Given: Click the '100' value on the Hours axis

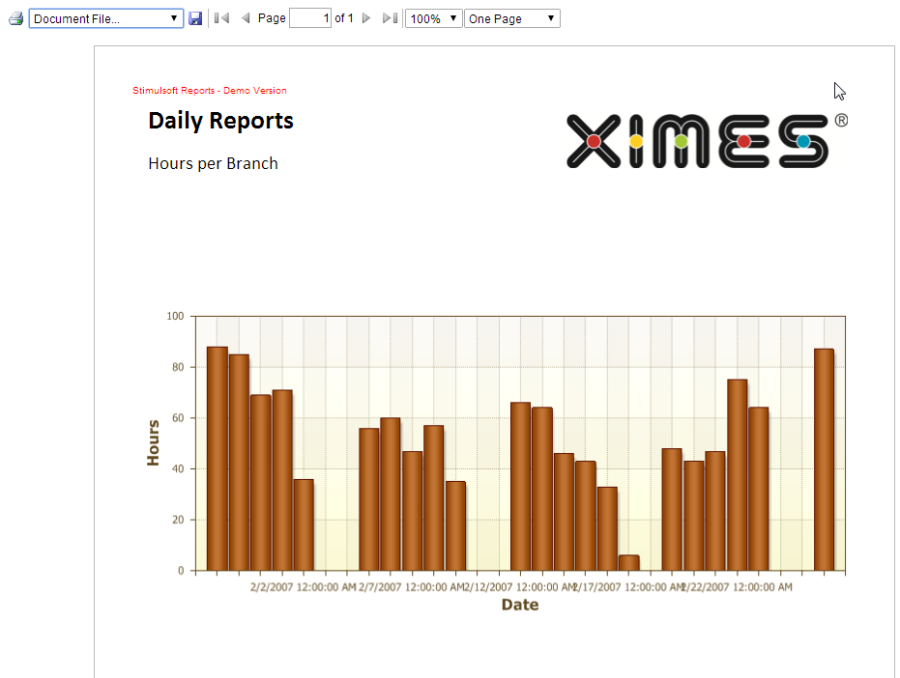Looking at the screenshot, I should coord(175,316).
